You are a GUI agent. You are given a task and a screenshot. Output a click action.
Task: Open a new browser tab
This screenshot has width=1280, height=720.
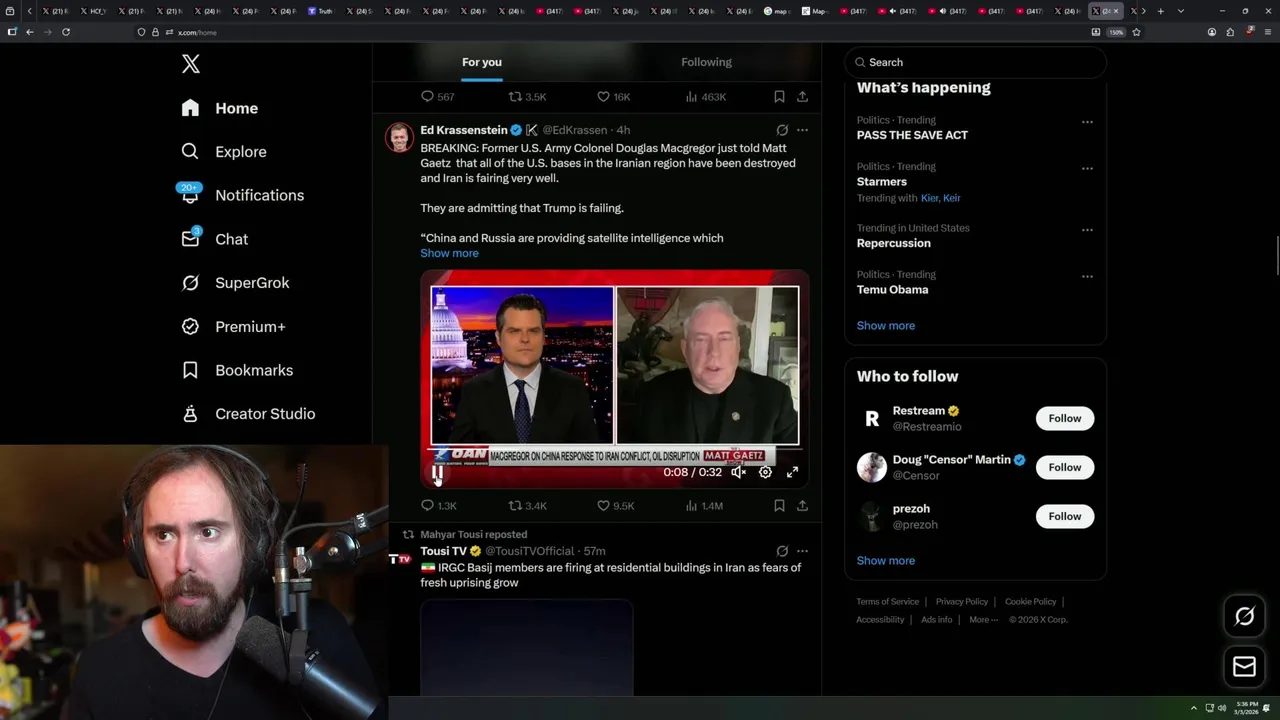pos(1160,11)
